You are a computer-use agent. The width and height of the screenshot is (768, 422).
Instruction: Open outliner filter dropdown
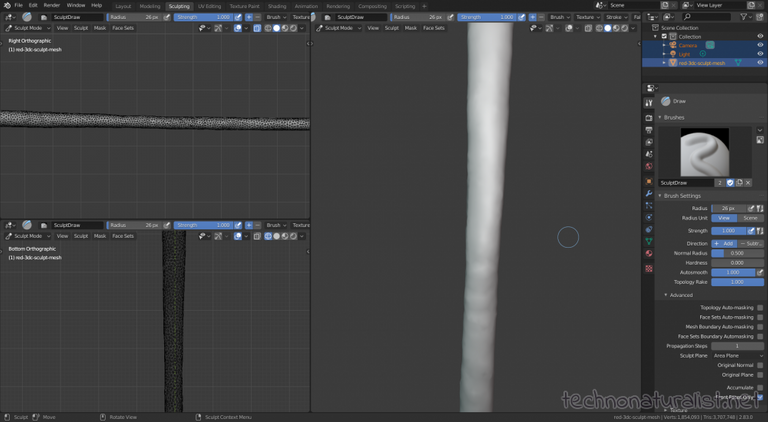tap(745, 17)
